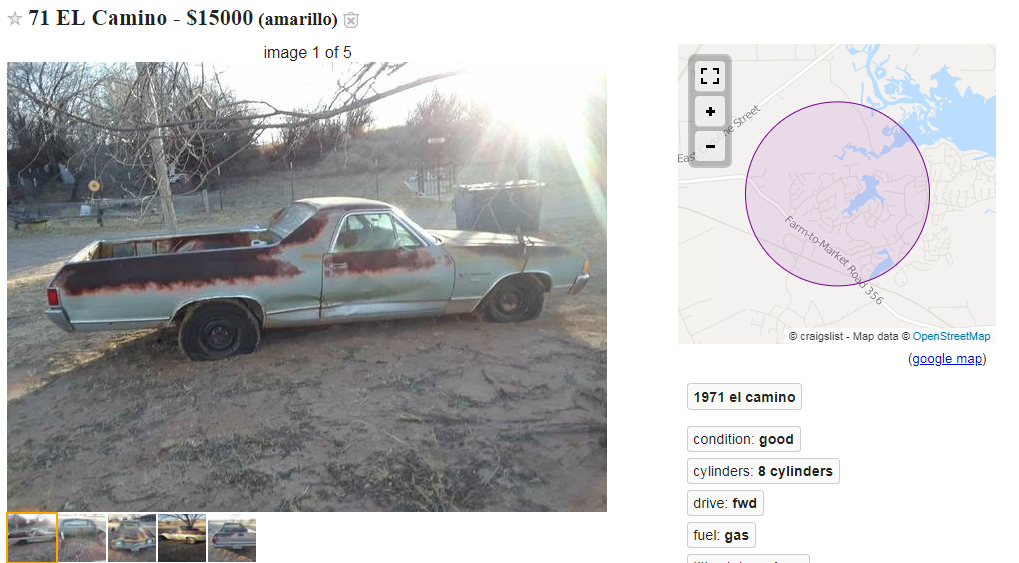Screen dimensions: 1019x563
Task: Display the fifth thumbnail photo
Action: coord(232,538)
